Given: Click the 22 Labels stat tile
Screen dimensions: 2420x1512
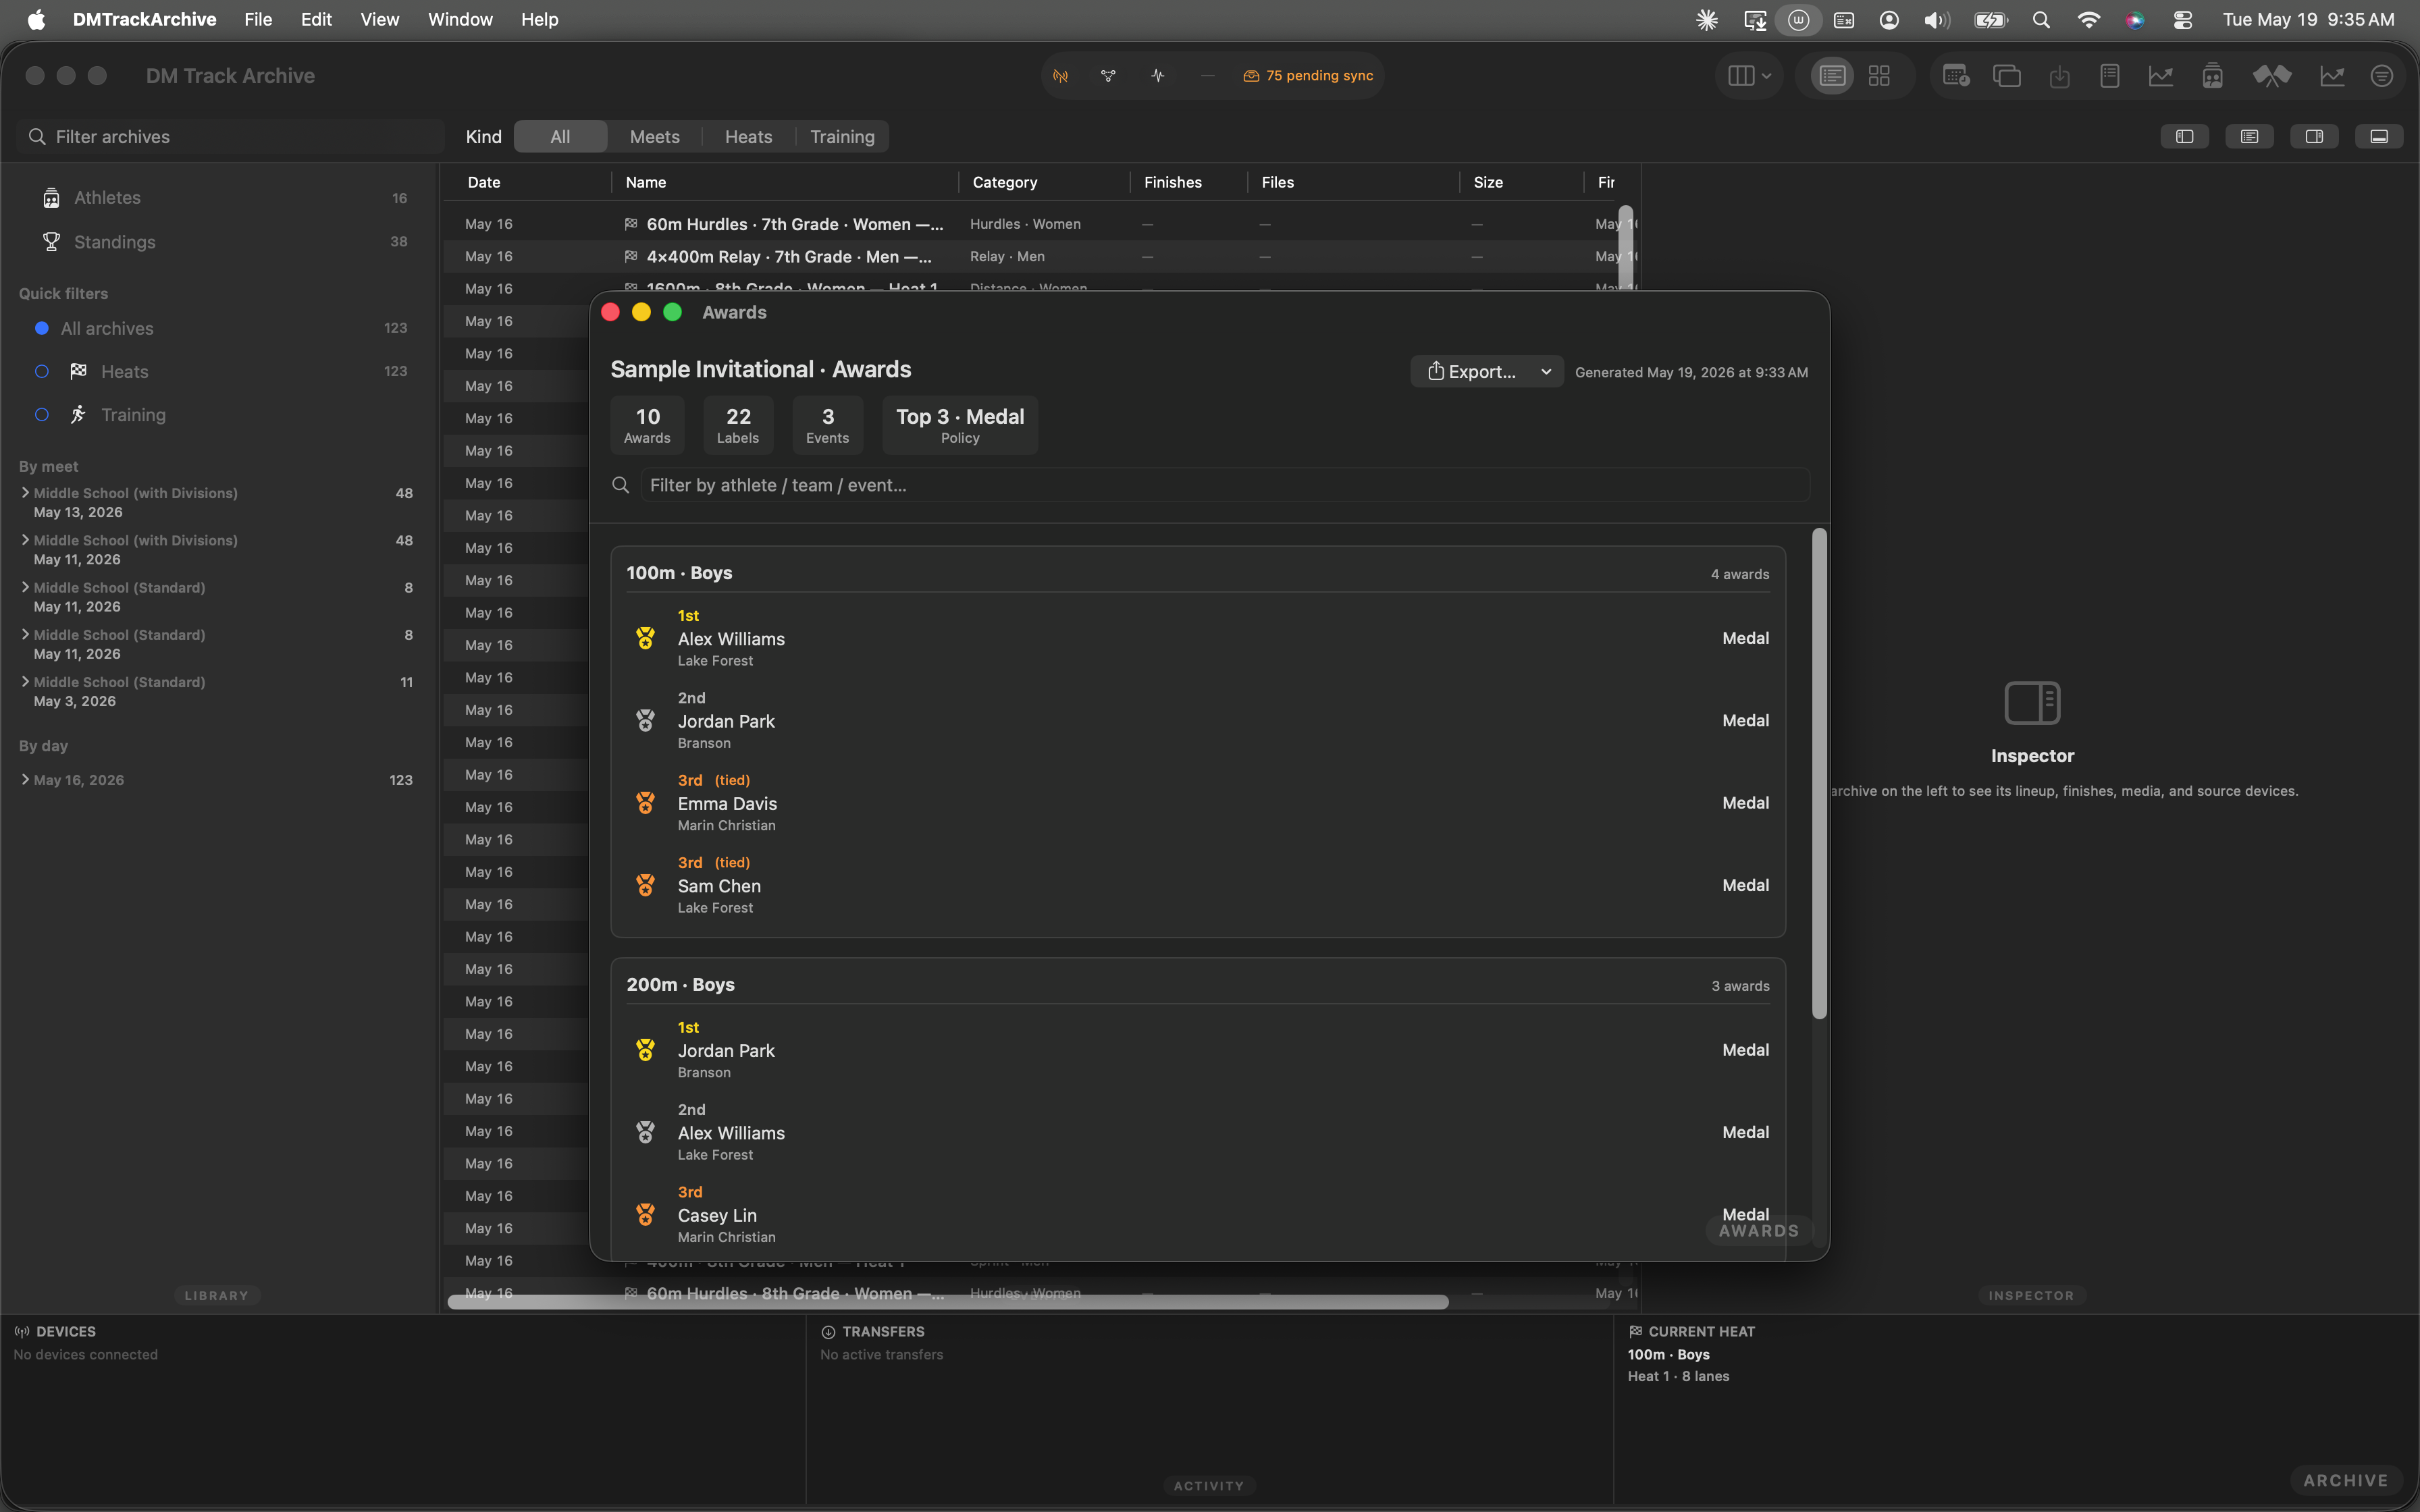Looking at the screenshot, I should (738, 425).
